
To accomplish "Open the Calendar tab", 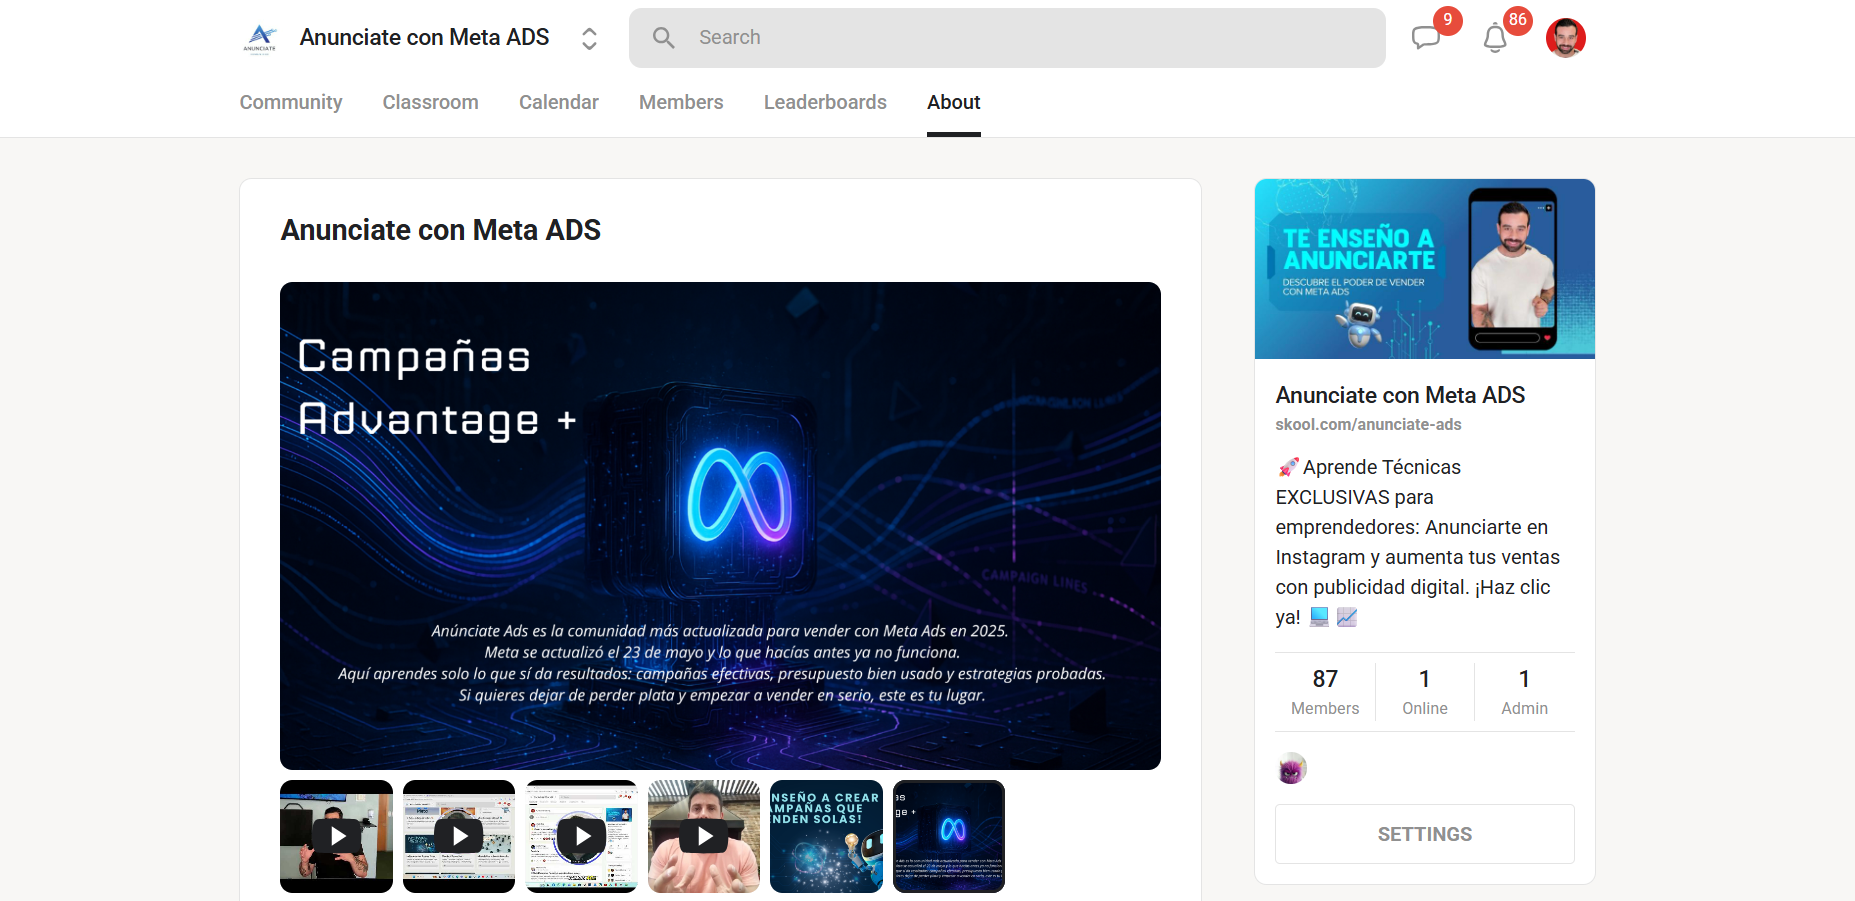I will [558, 102].
